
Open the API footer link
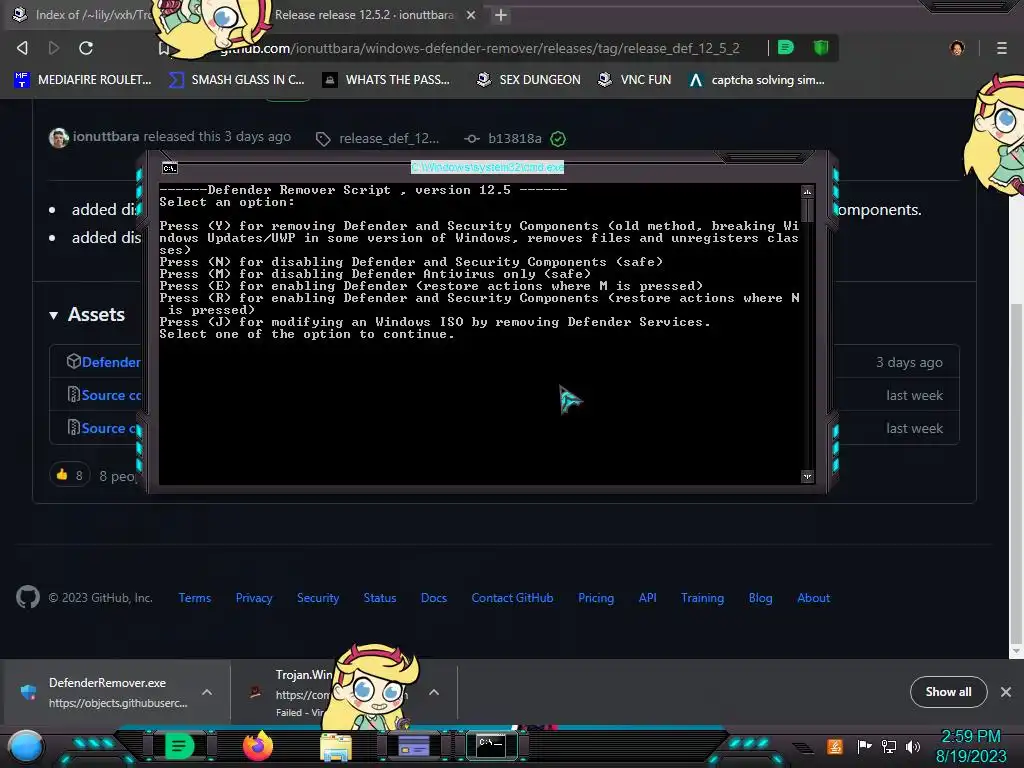tap(648, 598)
